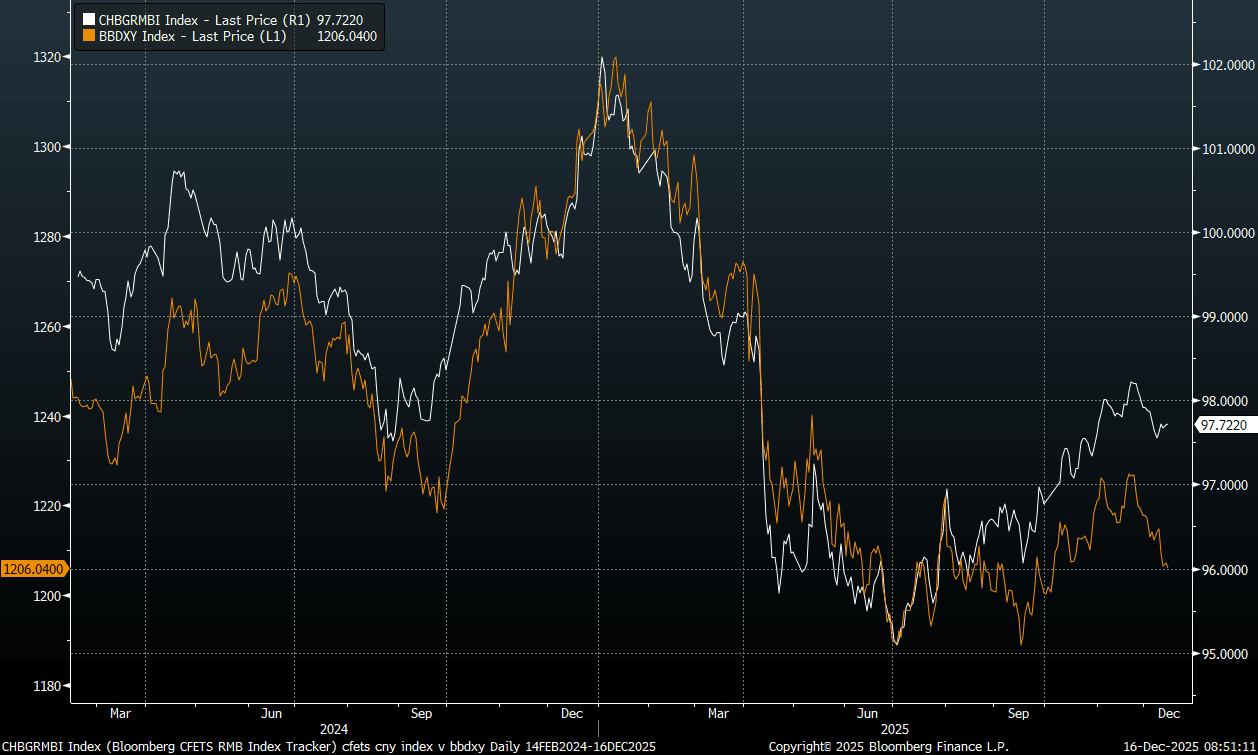Click the 95.0000 right axis label
This screenshot has height=755, width=1258.
click(x=1223, y=654)
